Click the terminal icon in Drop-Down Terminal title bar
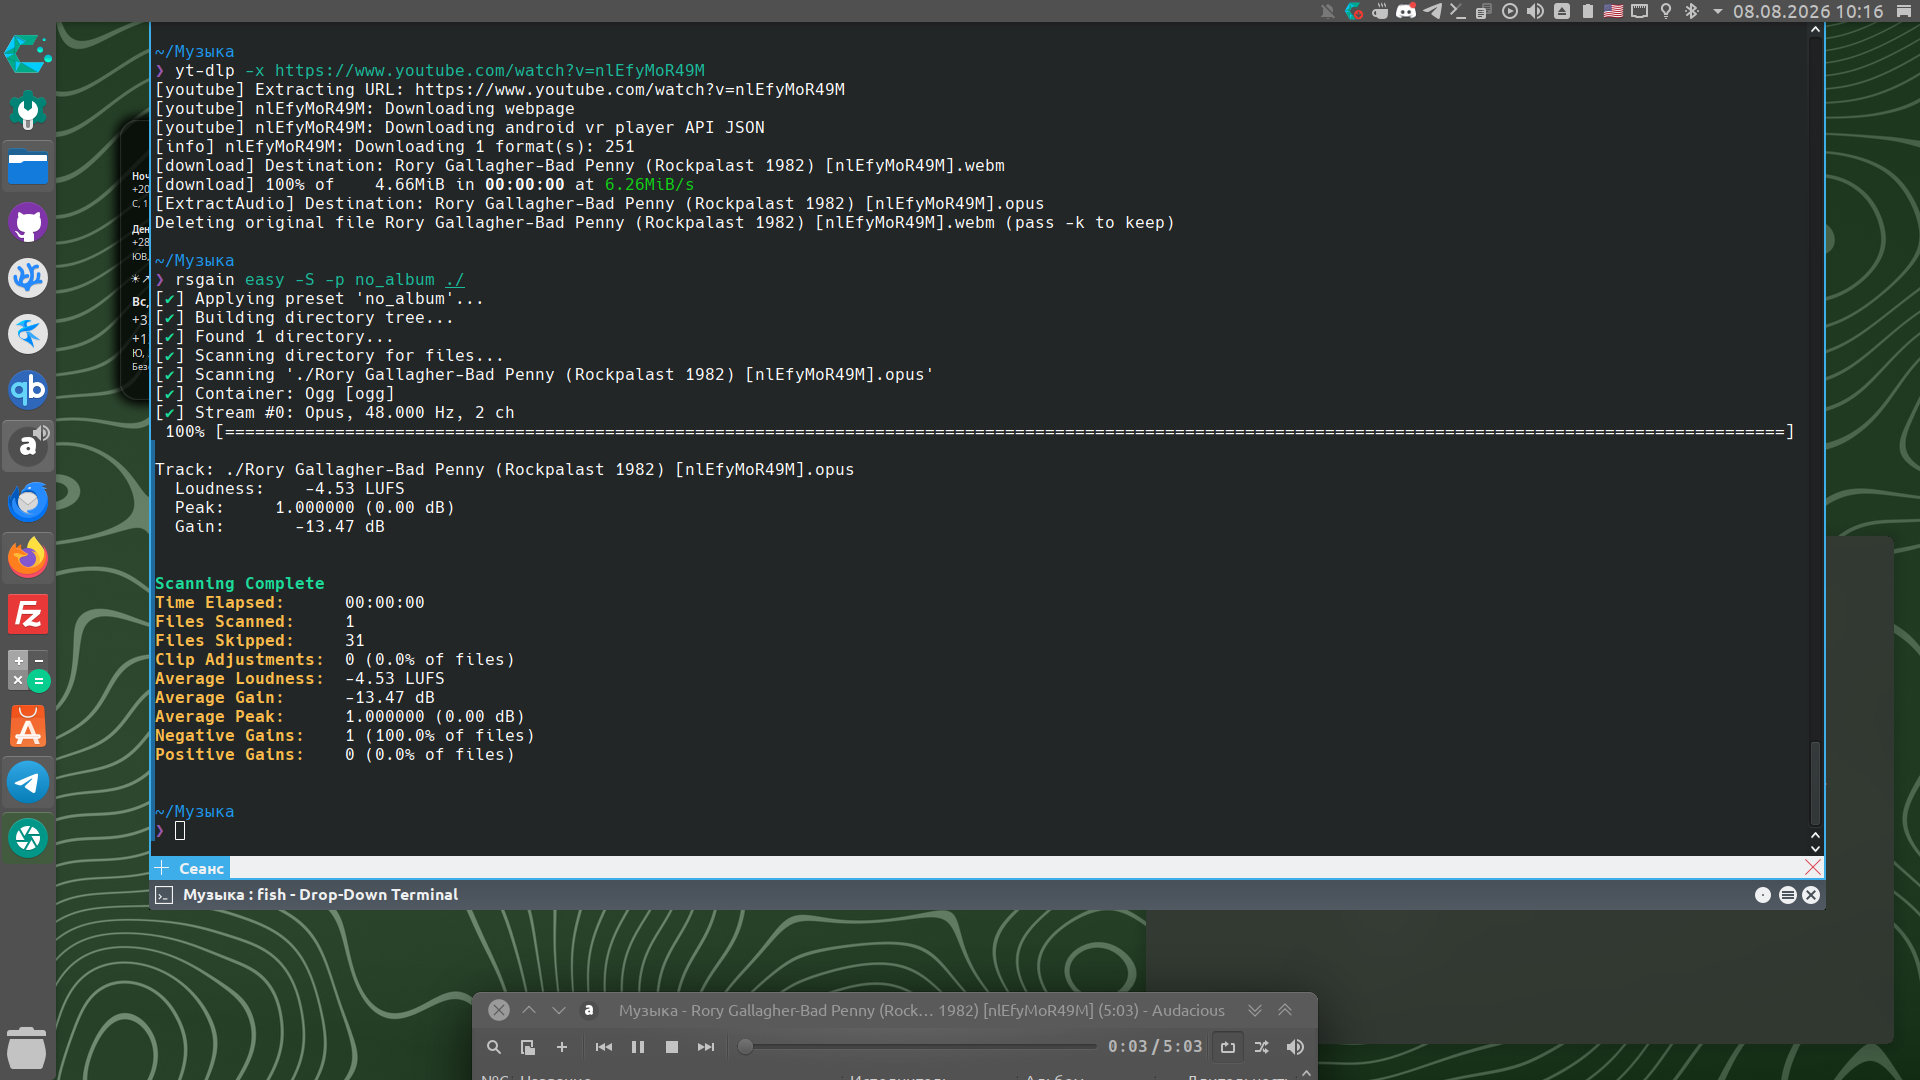This screenshot has height=1080, width=1920. tap(164, 895)
